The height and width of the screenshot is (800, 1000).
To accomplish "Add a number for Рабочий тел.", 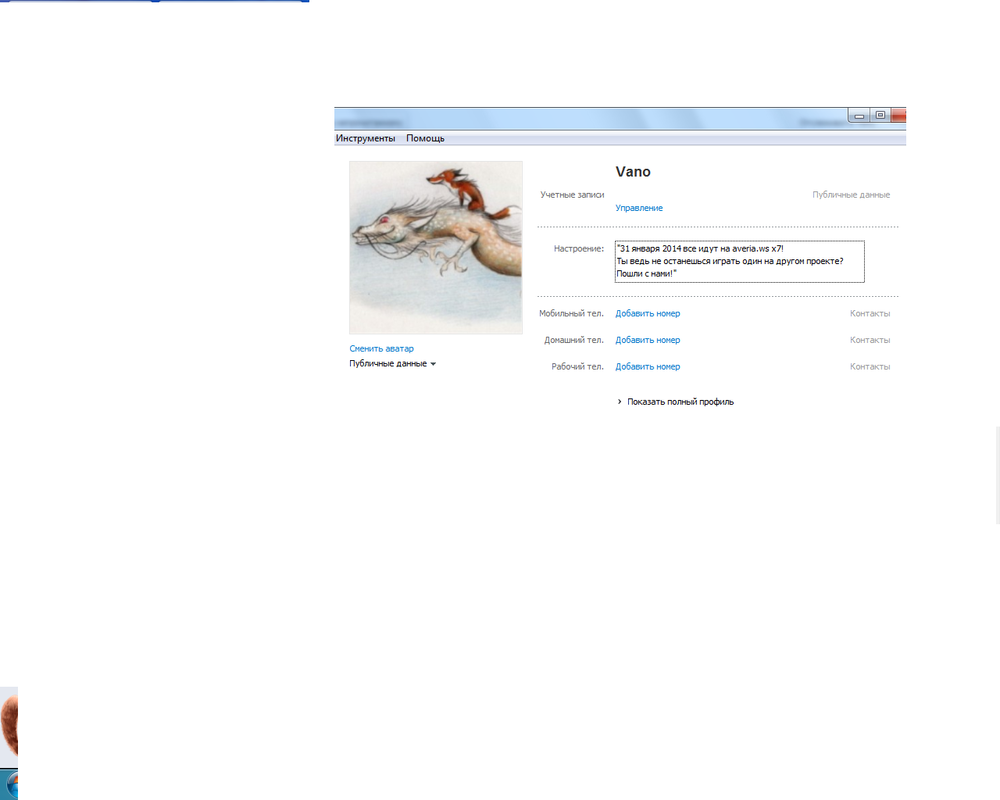I will coord(647,366).
